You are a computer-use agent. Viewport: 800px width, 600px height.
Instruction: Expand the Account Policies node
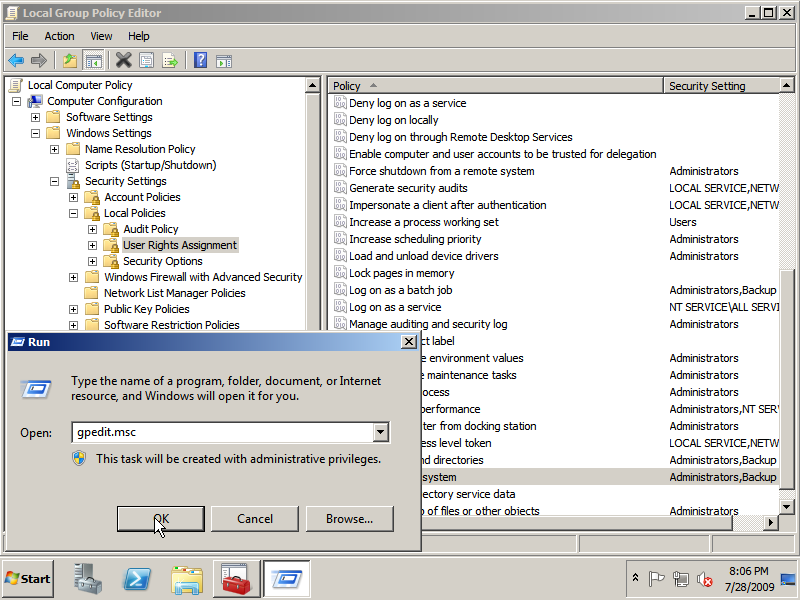pos(73,197)
